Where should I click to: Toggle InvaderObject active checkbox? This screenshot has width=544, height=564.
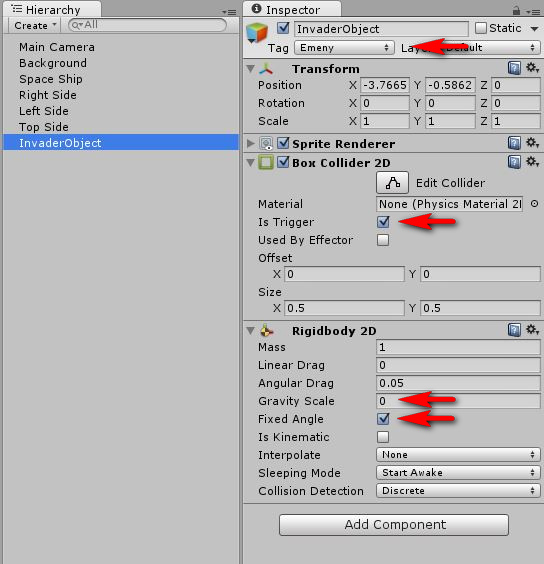click(283, 28)
